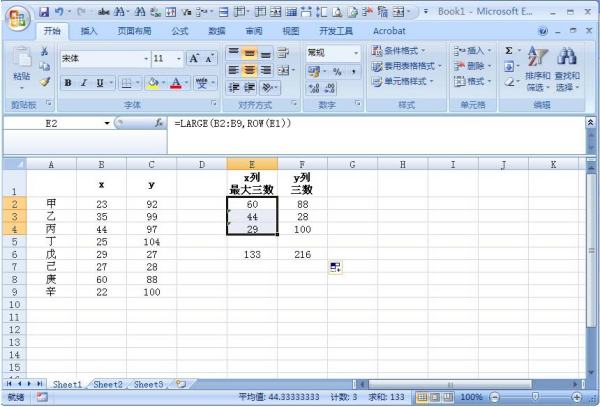Apply the Format Painter brush
This screenshot has width=600, height=407.
(45, 81)
